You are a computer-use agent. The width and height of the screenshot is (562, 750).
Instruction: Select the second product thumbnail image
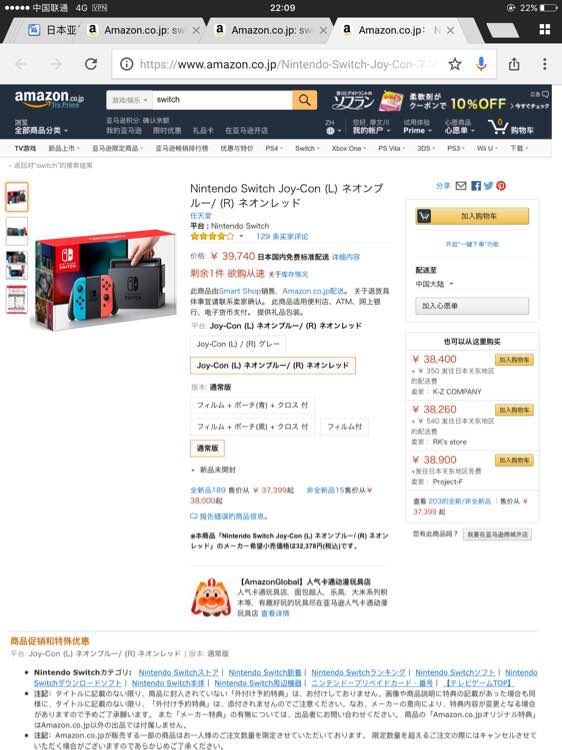click(x=17, y=232)
